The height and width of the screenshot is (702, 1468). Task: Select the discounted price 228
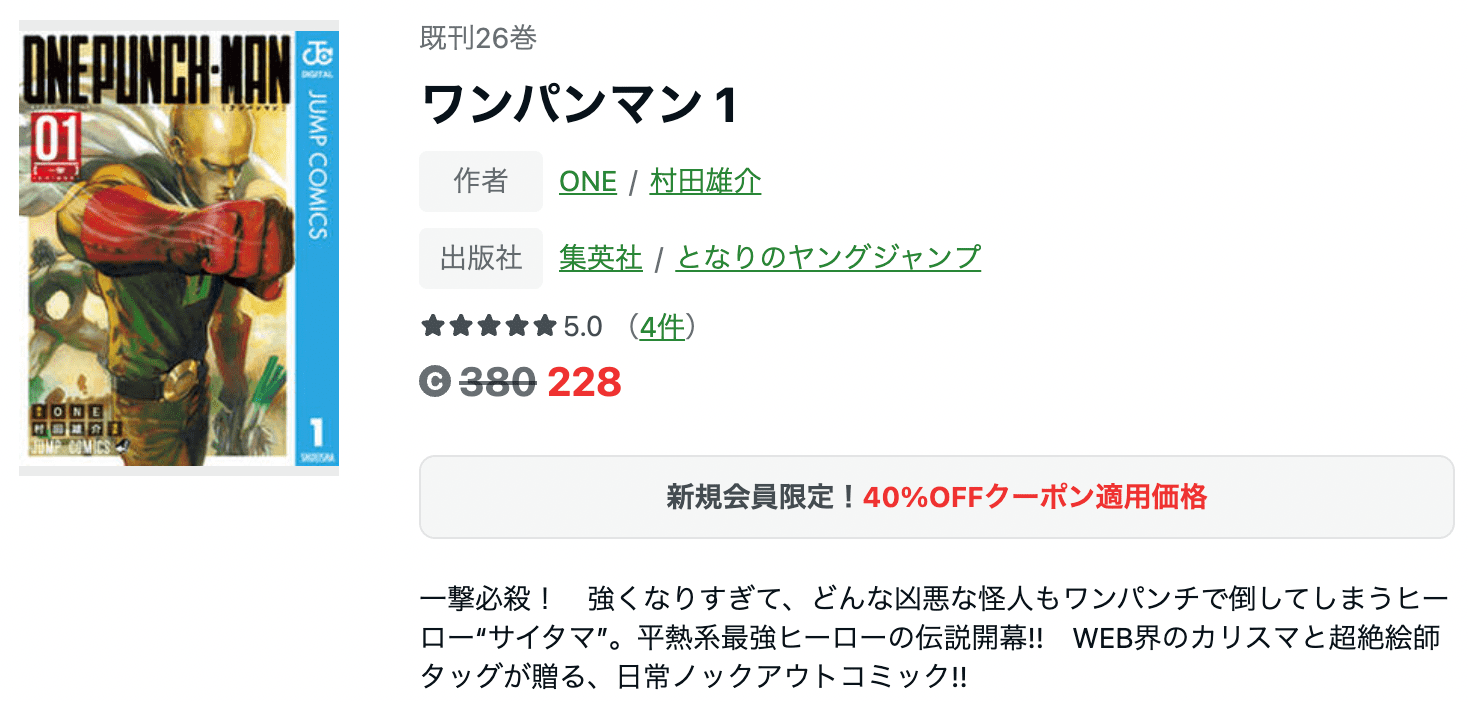585,382
